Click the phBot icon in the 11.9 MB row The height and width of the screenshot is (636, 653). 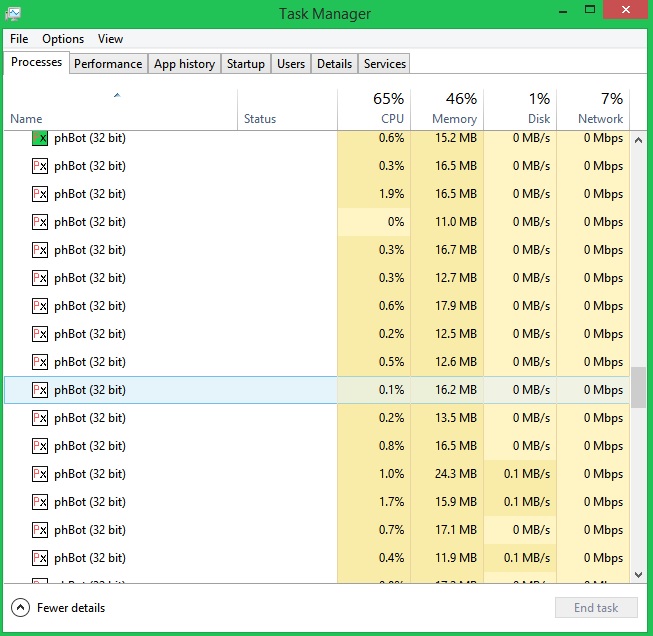(40, 558)
